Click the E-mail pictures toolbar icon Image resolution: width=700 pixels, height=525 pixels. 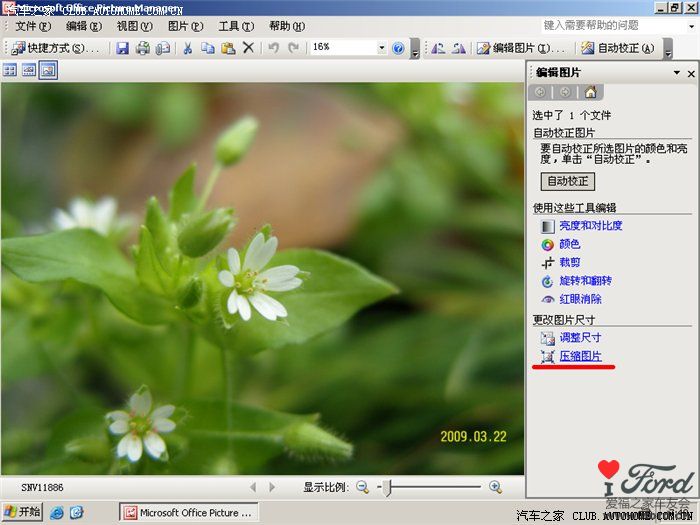point(163,48)
